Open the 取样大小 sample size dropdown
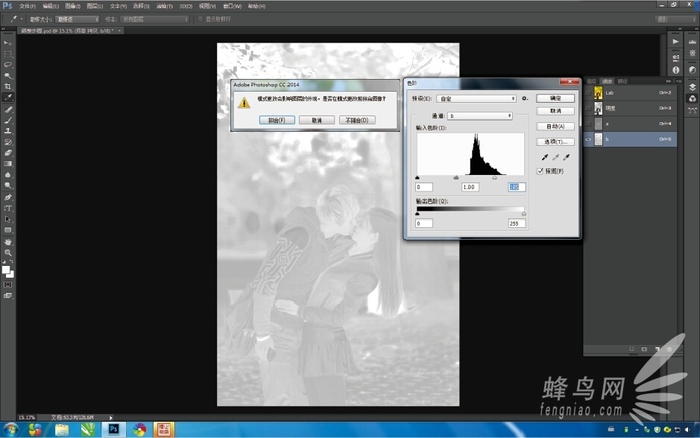The width and height of the screenshot is (700, 438). [77, 19]
